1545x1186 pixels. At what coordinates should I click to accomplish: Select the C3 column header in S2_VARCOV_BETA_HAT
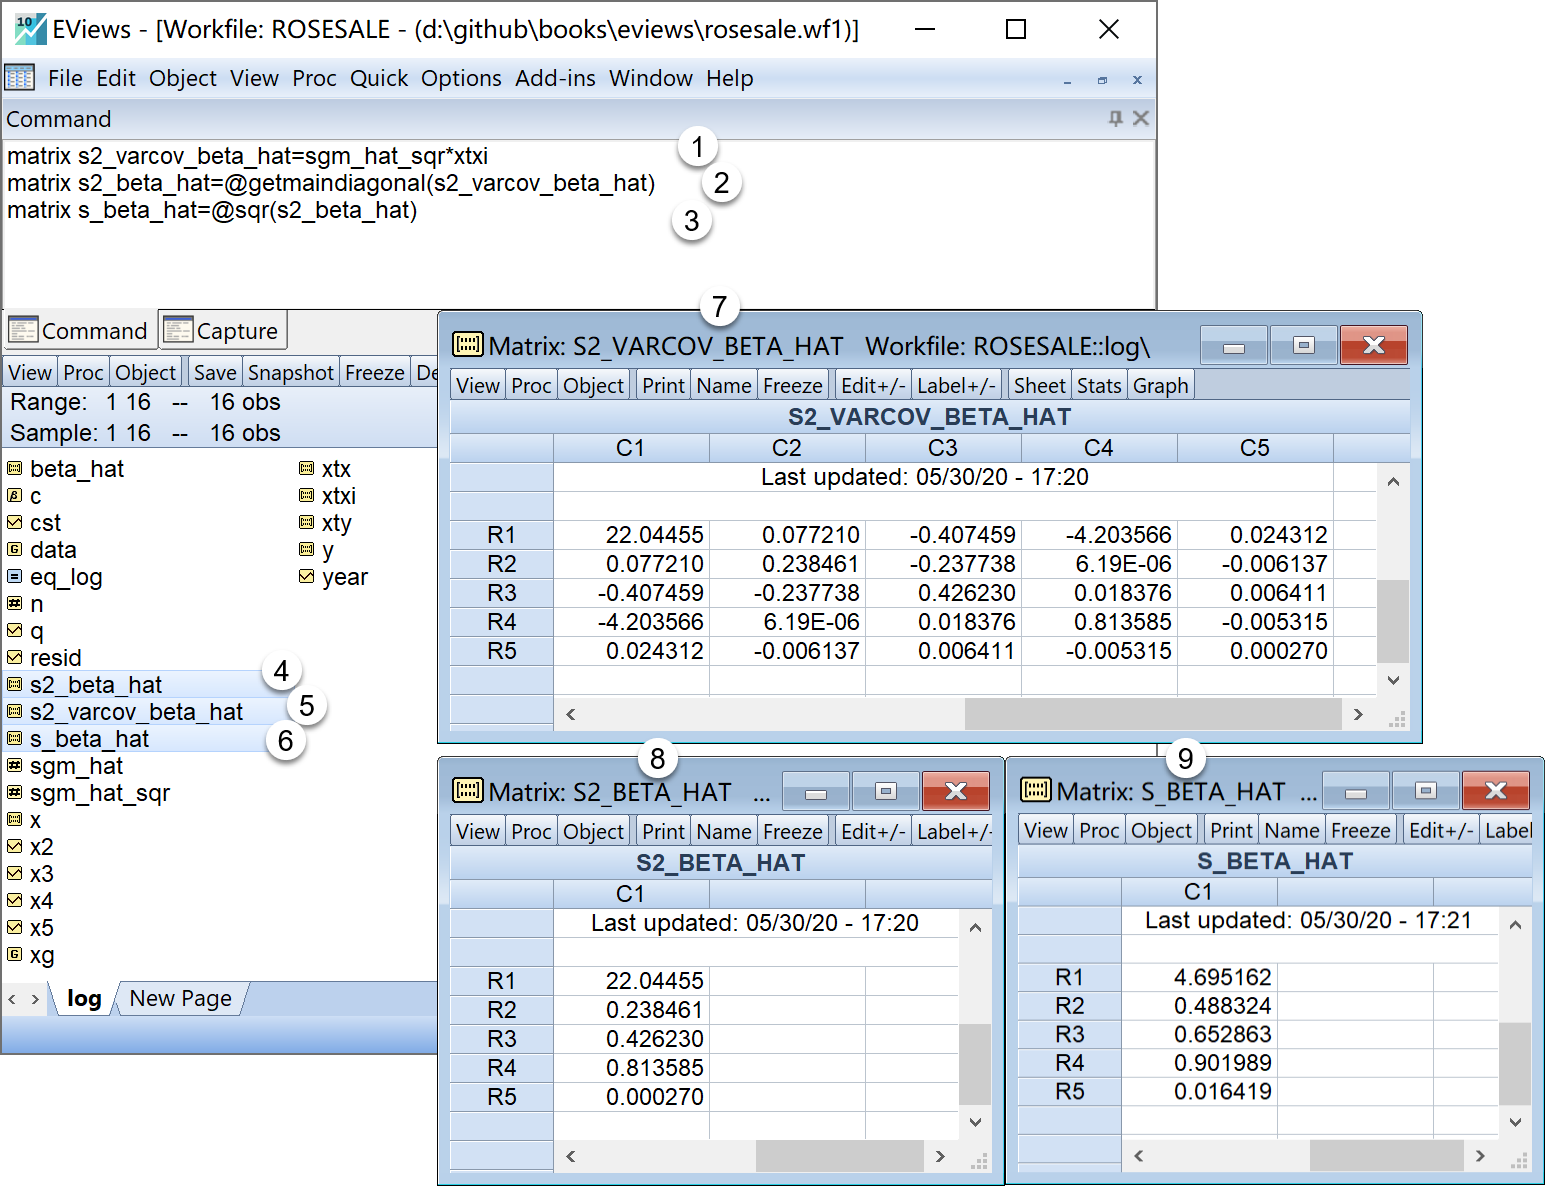click(942, 448)
